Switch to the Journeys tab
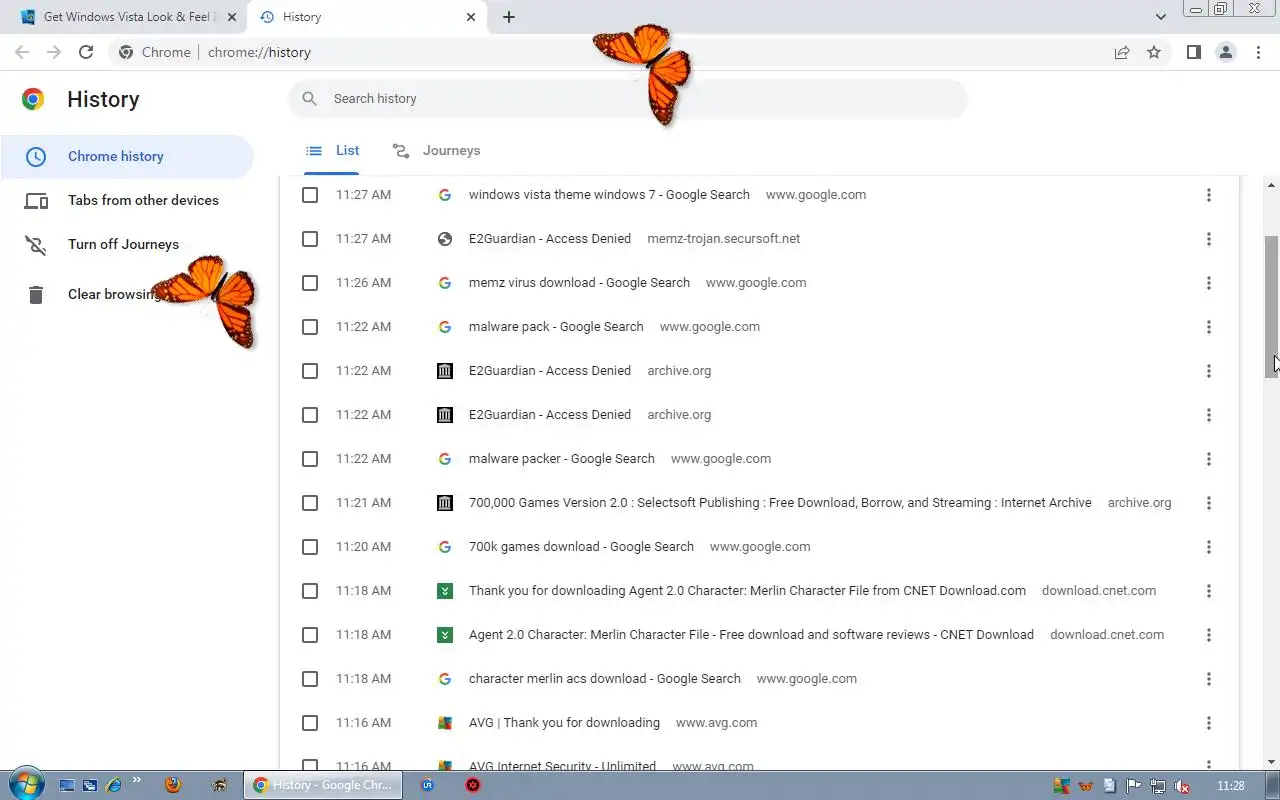Image resolution: width=1280 pixels, height=800 pixels. [436, 151]
